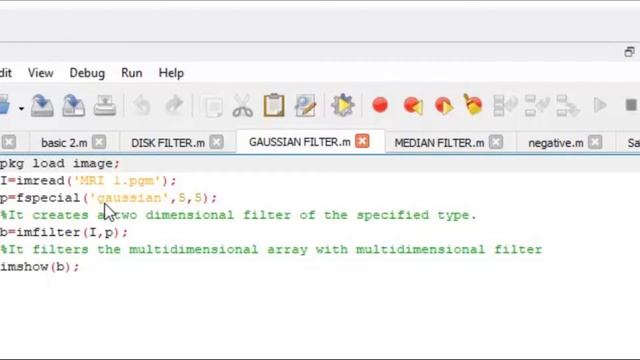Open the Help menu
The image size is (640, 360).
click(x=171, y=73)
